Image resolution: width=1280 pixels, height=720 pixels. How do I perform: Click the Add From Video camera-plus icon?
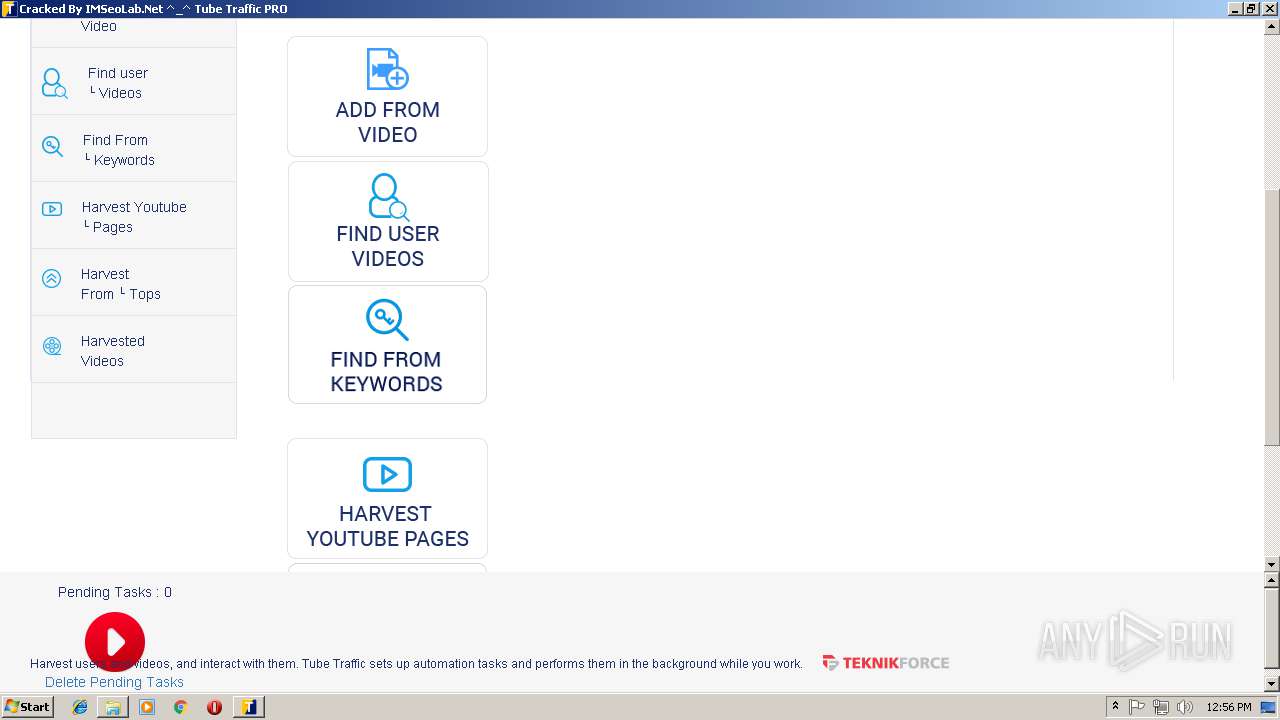tap(387, 69)
